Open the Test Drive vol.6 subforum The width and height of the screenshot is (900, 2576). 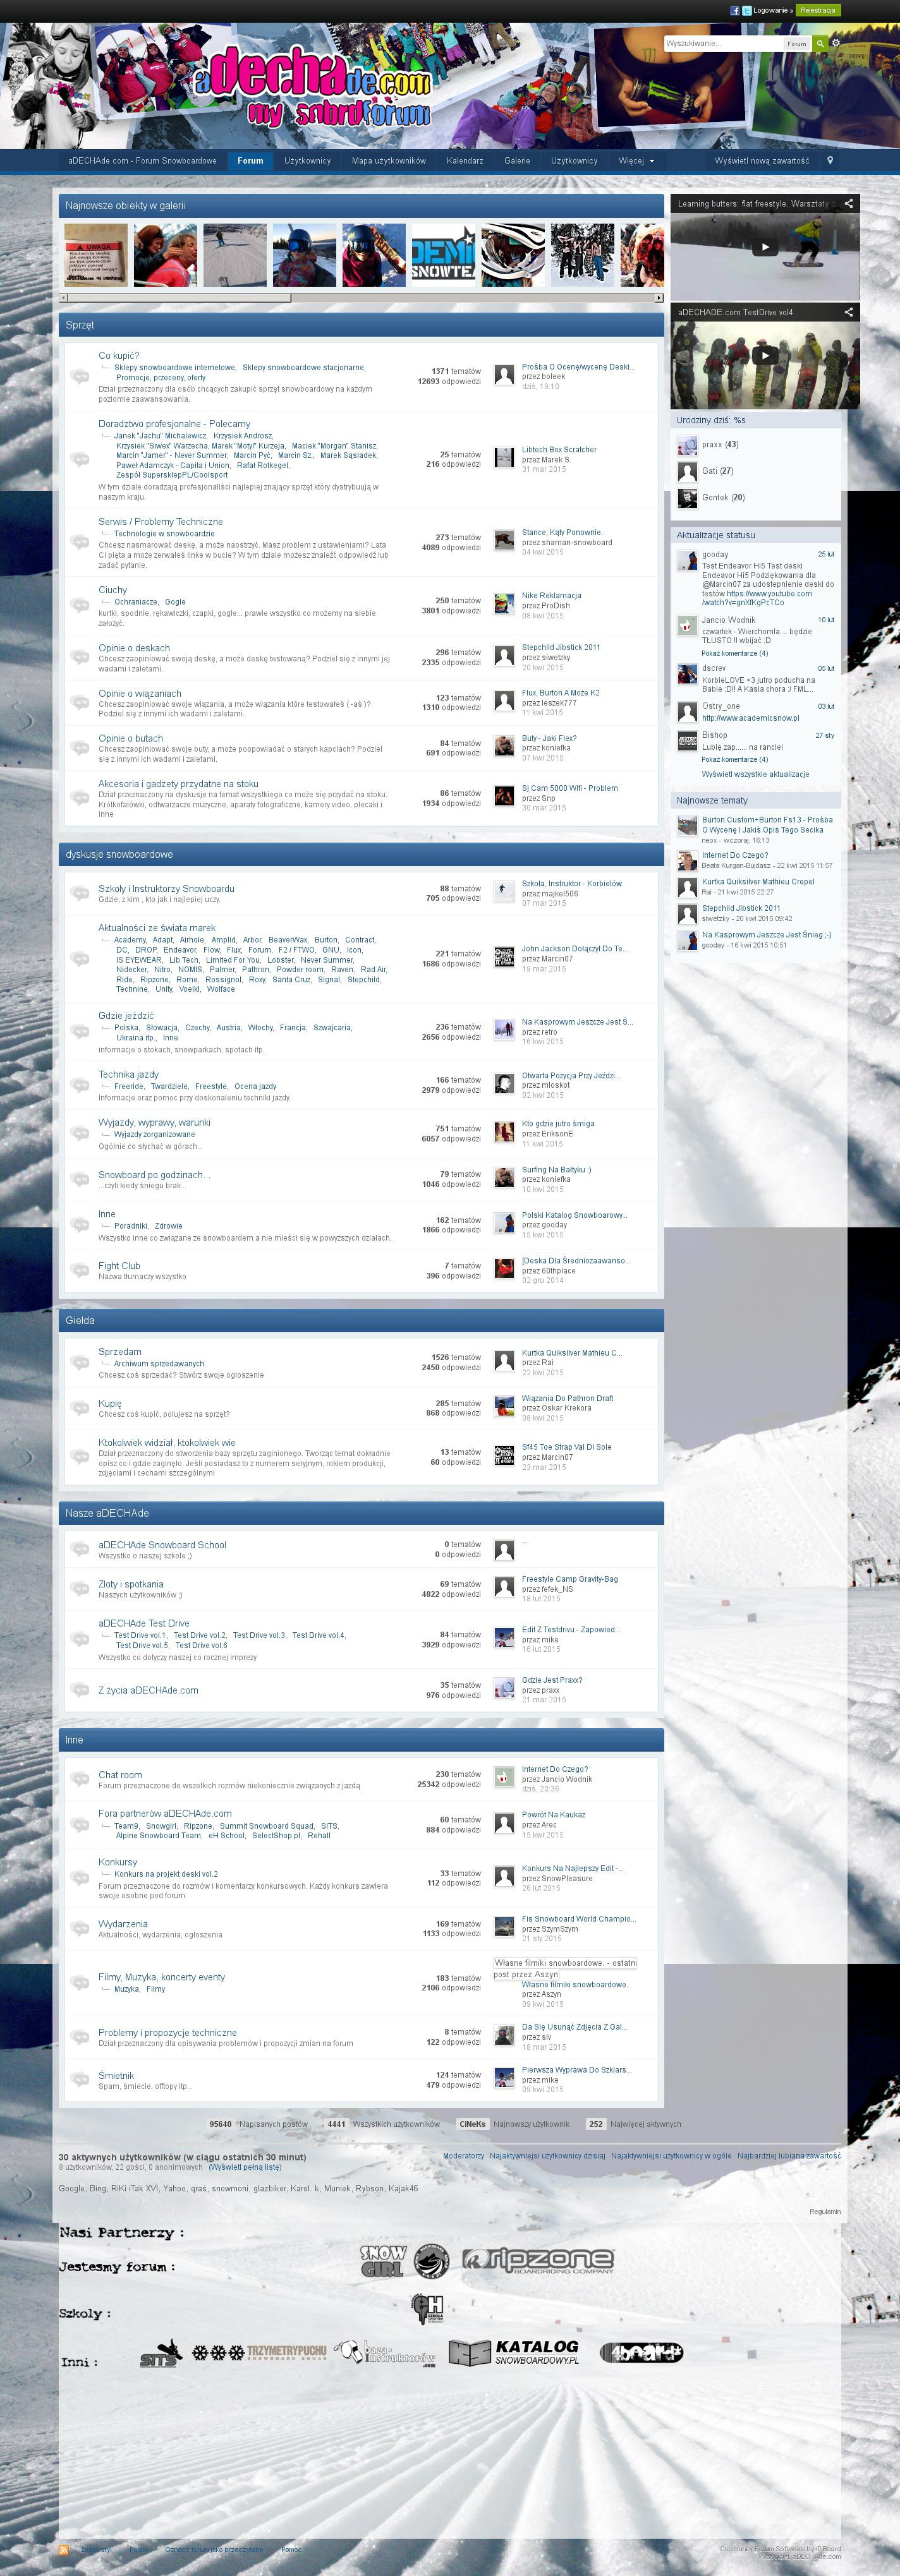tap(201, 1646)
